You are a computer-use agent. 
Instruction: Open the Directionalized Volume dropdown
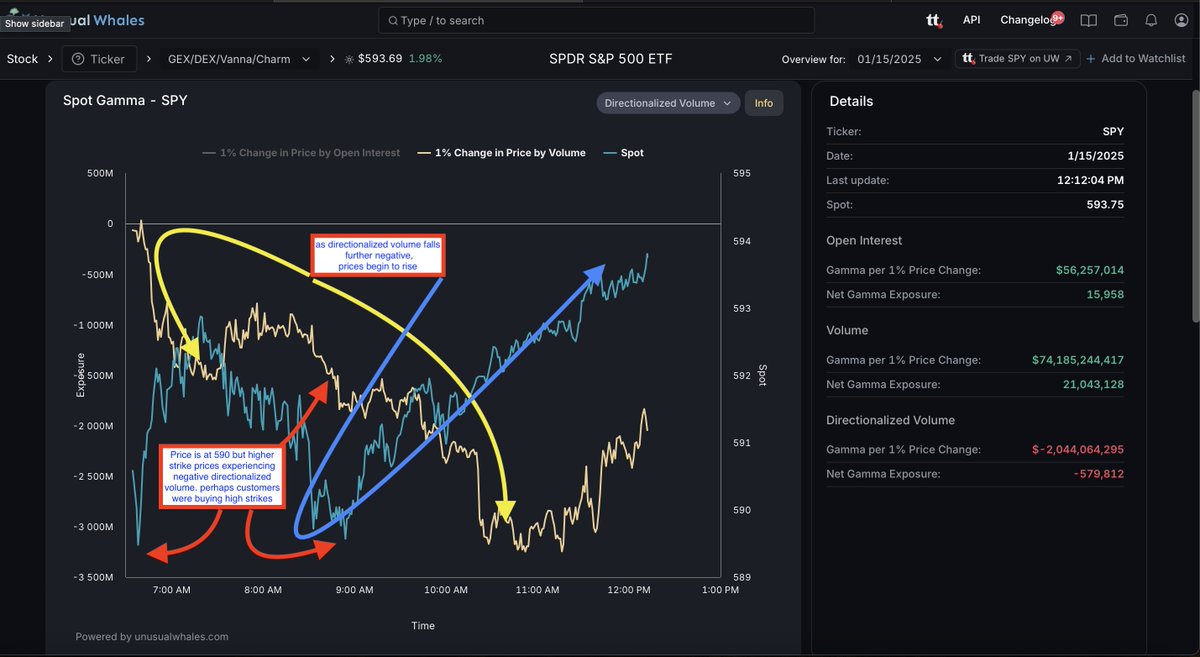pos(668,103)
